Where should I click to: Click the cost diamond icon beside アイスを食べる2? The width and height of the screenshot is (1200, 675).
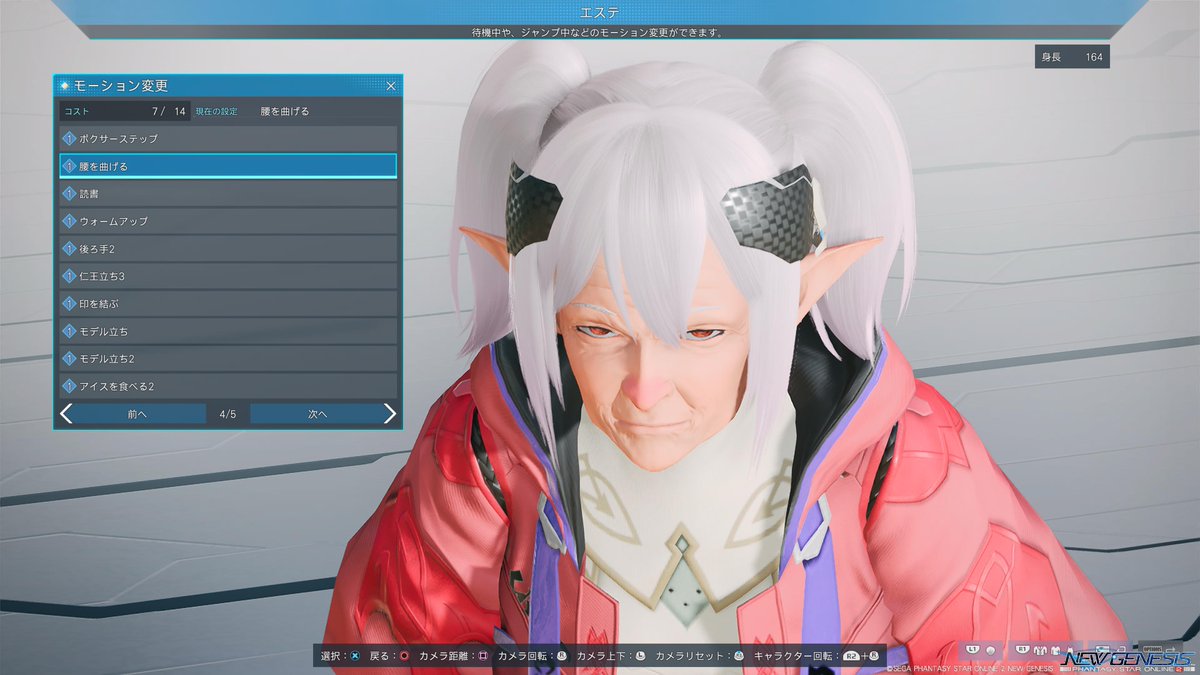70,385
